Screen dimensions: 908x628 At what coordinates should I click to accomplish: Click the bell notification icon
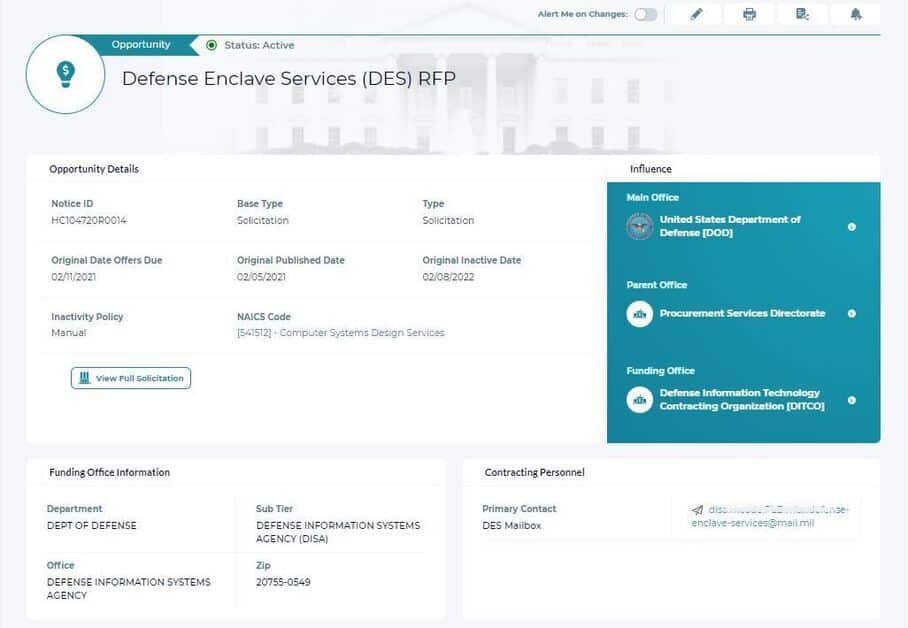[856, 14]
